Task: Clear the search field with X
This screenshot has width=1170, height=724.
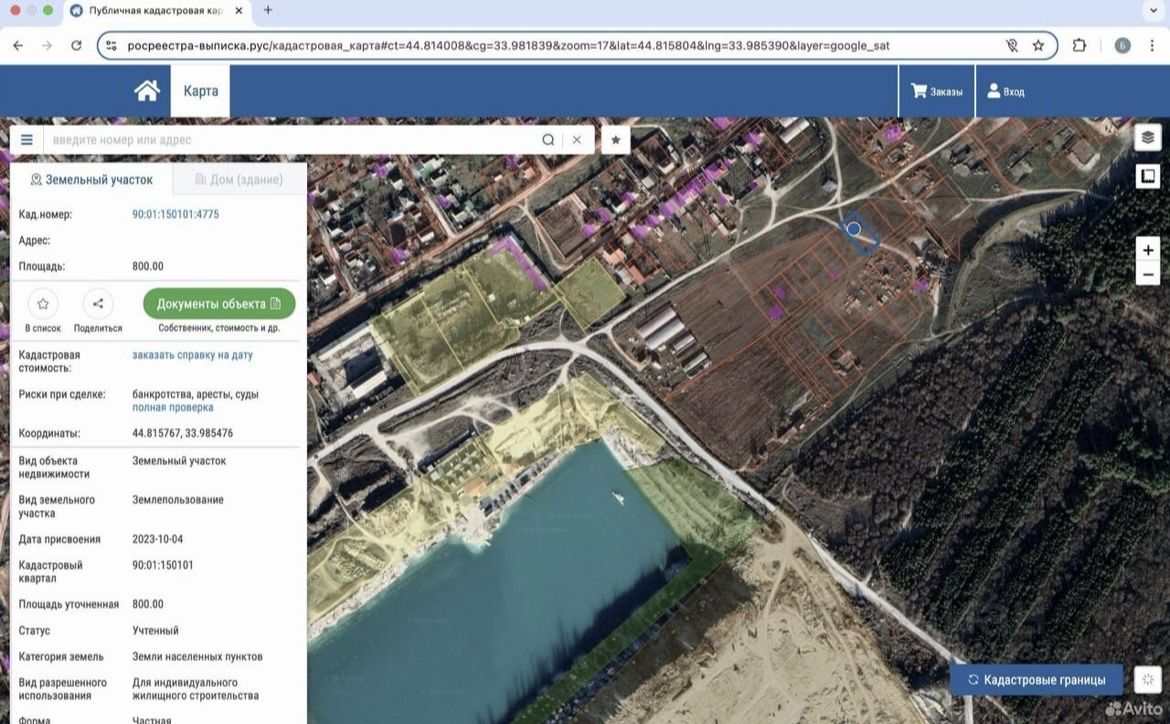Action: [577, 140]
